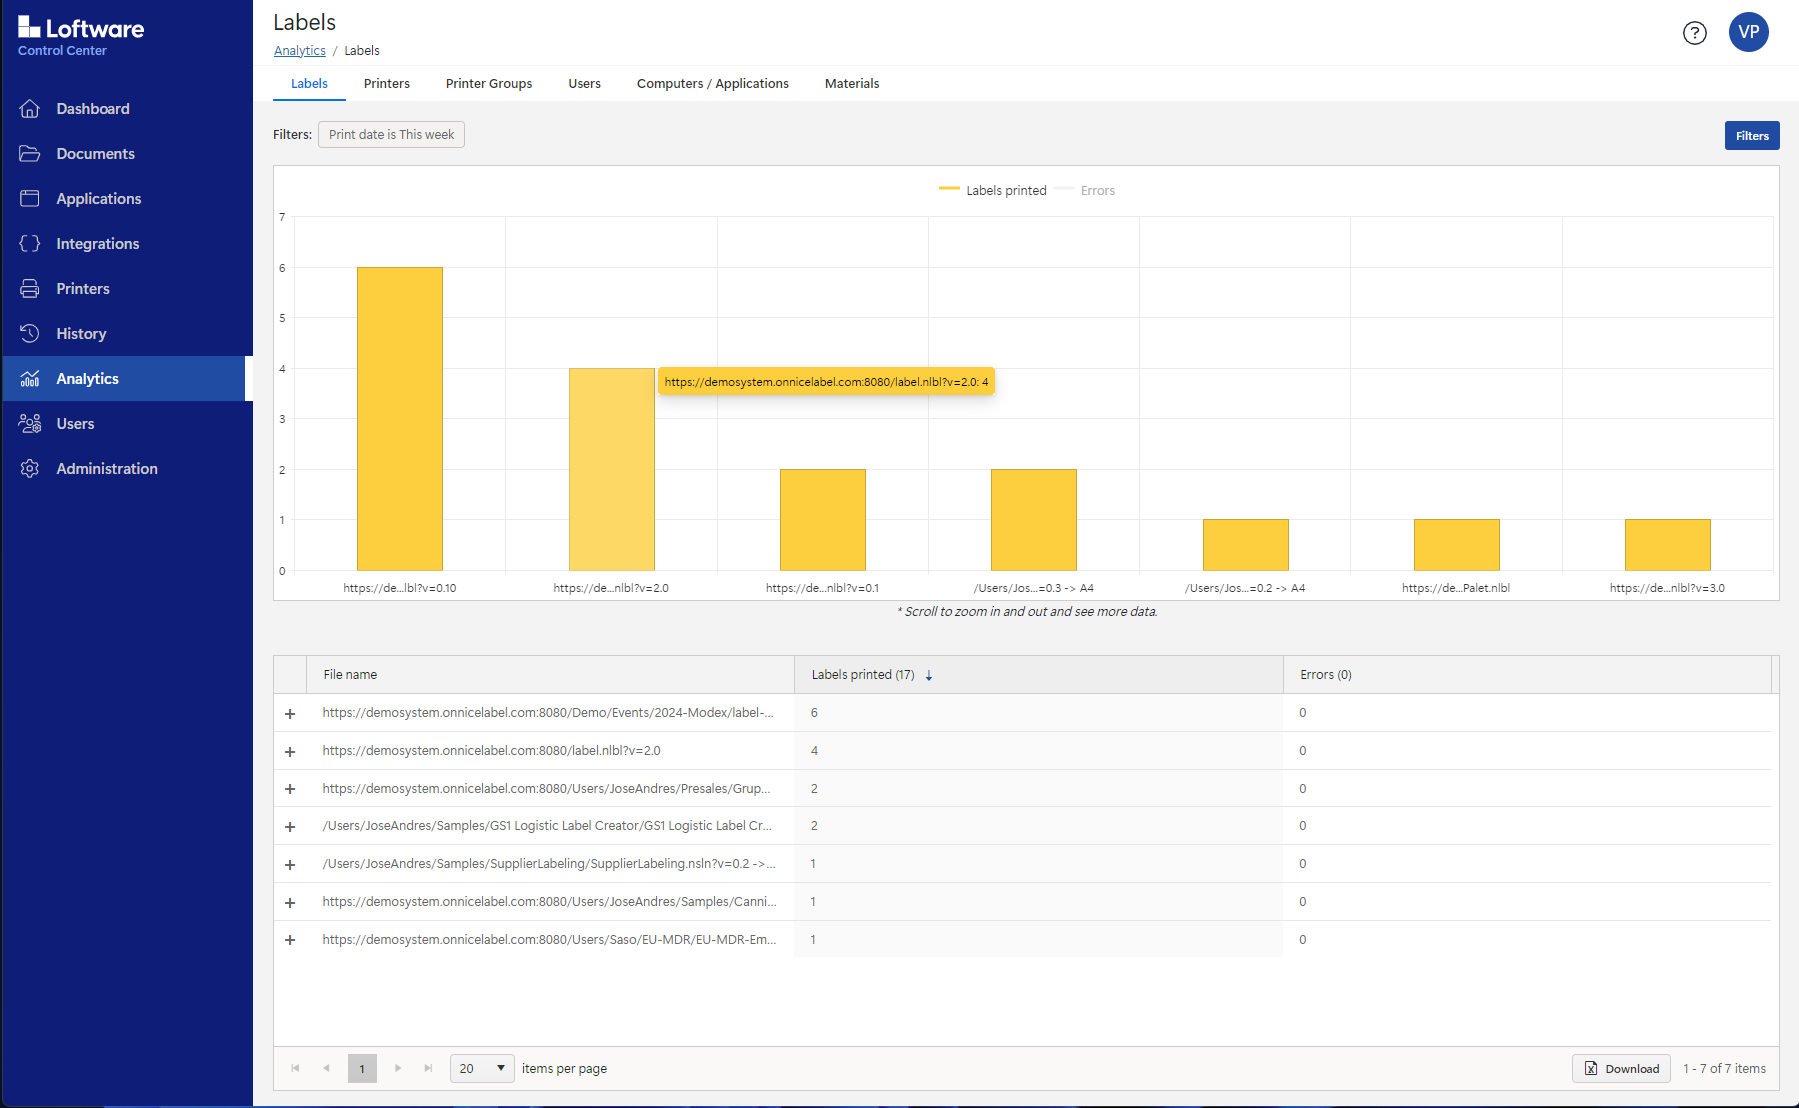Open the Integrations braces icon

pyautogui.click(x=30, y=244)
